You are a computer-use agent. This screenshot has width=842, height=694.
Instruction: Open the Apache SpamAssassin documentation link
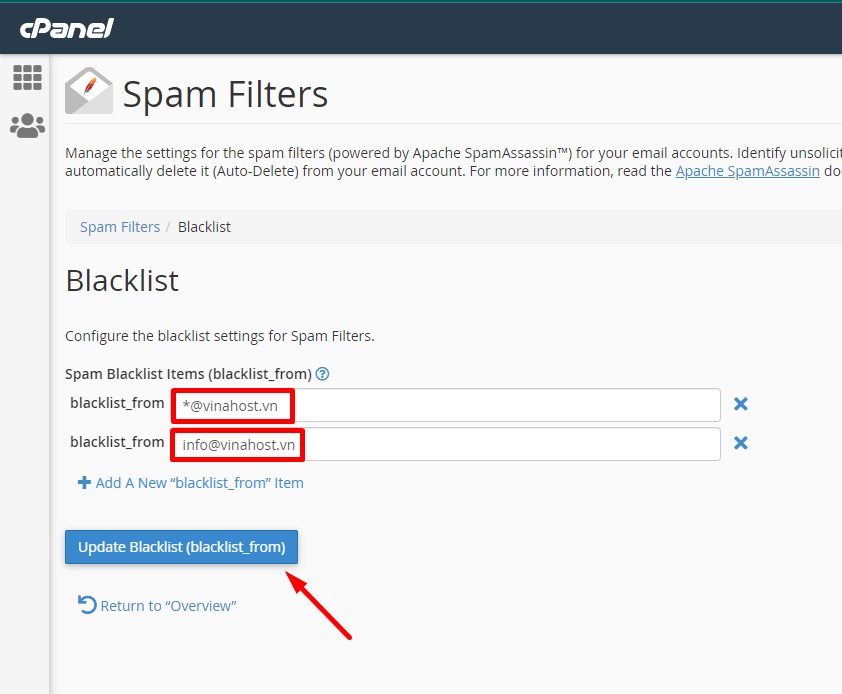coord(747,171)
